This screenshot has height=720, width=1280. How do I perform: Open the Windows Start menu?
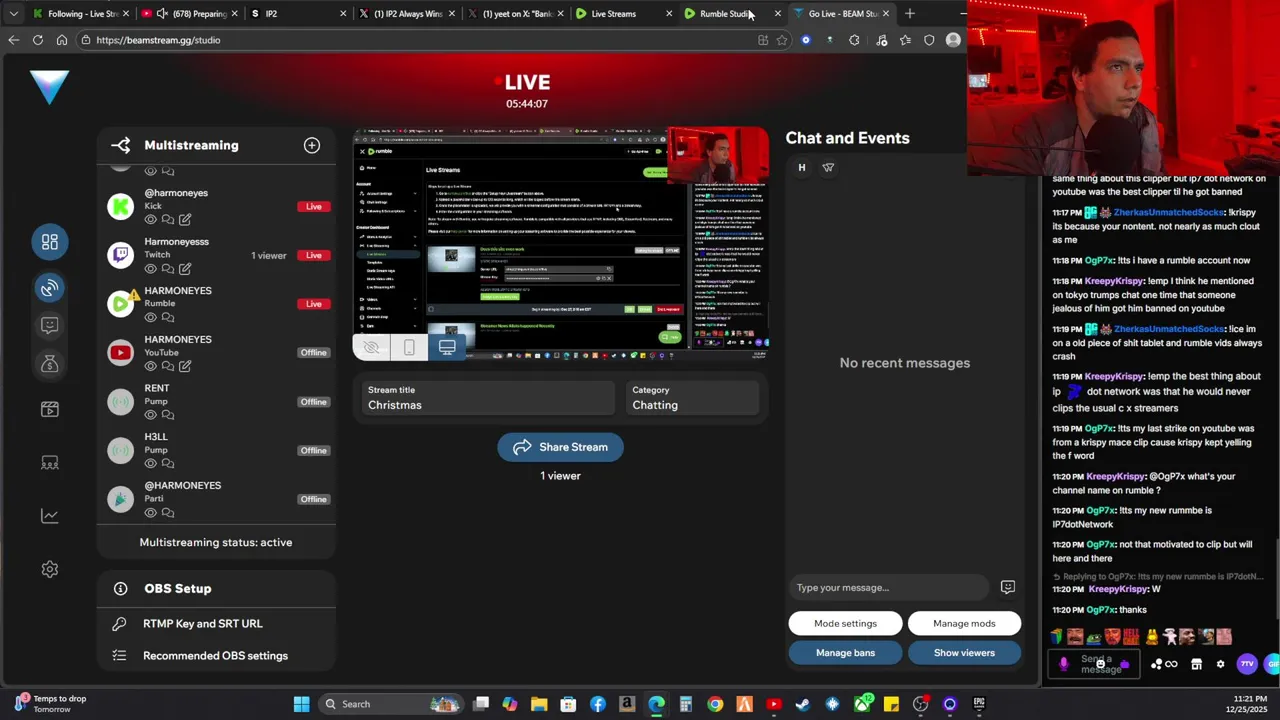pos(301,704)
